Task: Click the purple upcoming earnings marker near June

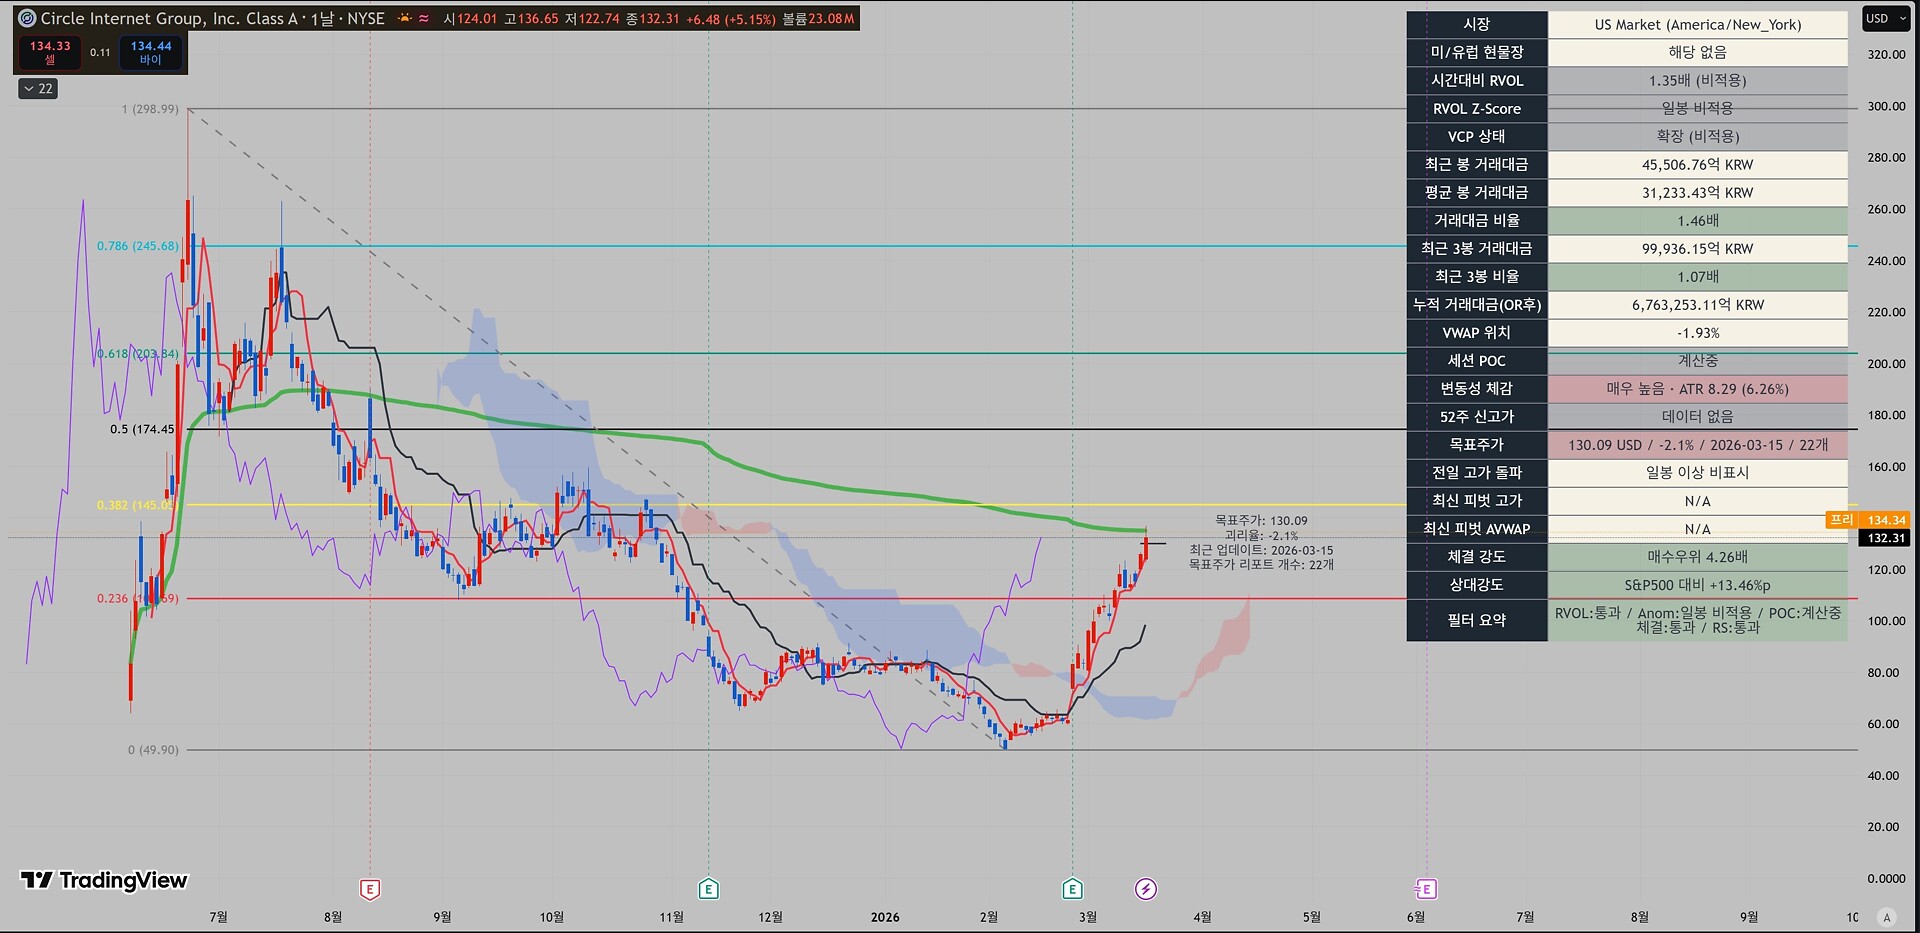Action: (1426, 889)
